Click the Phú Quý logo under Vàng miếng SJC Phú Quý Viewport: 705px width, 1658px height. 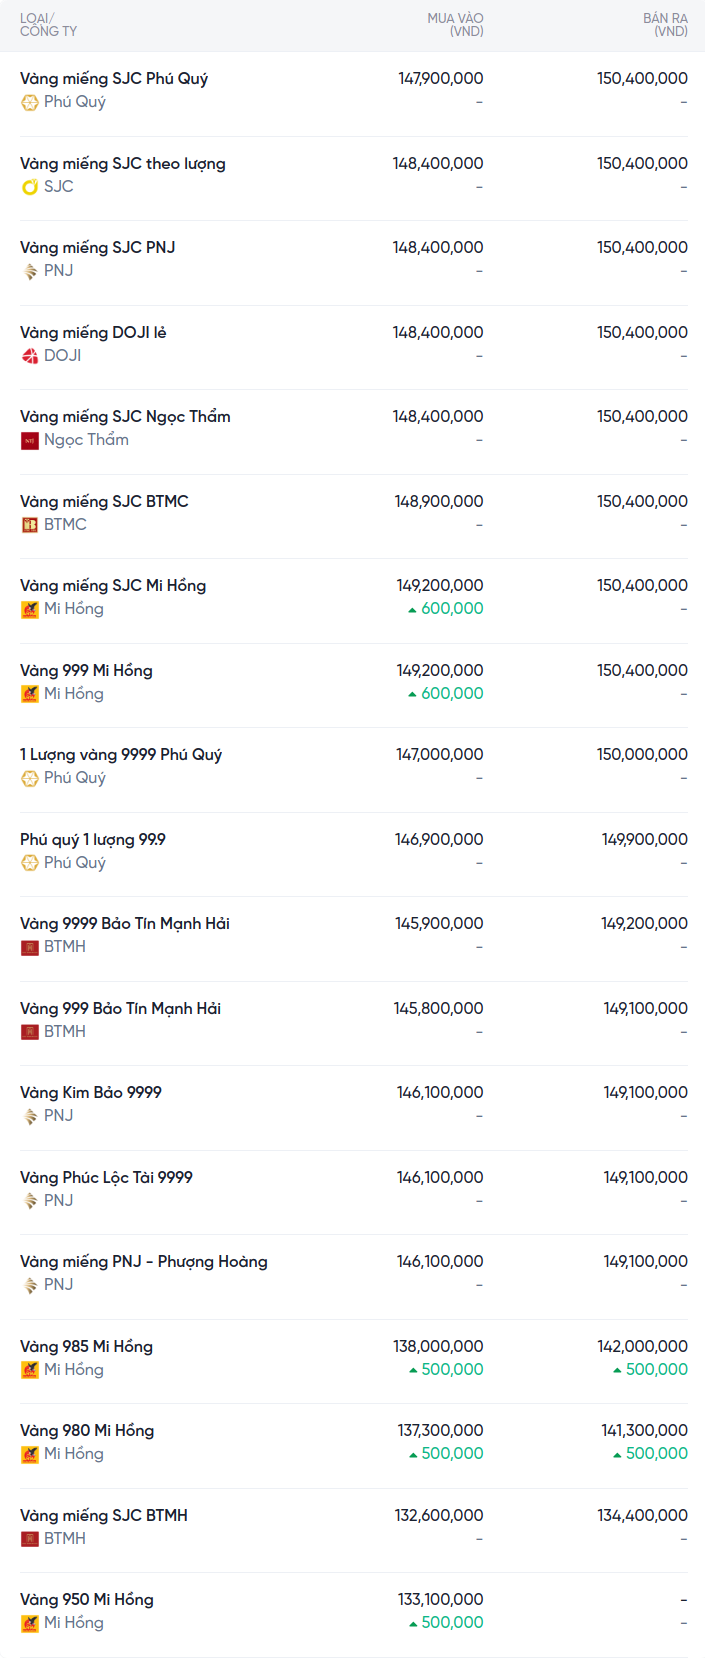click(x=30, y=102)
